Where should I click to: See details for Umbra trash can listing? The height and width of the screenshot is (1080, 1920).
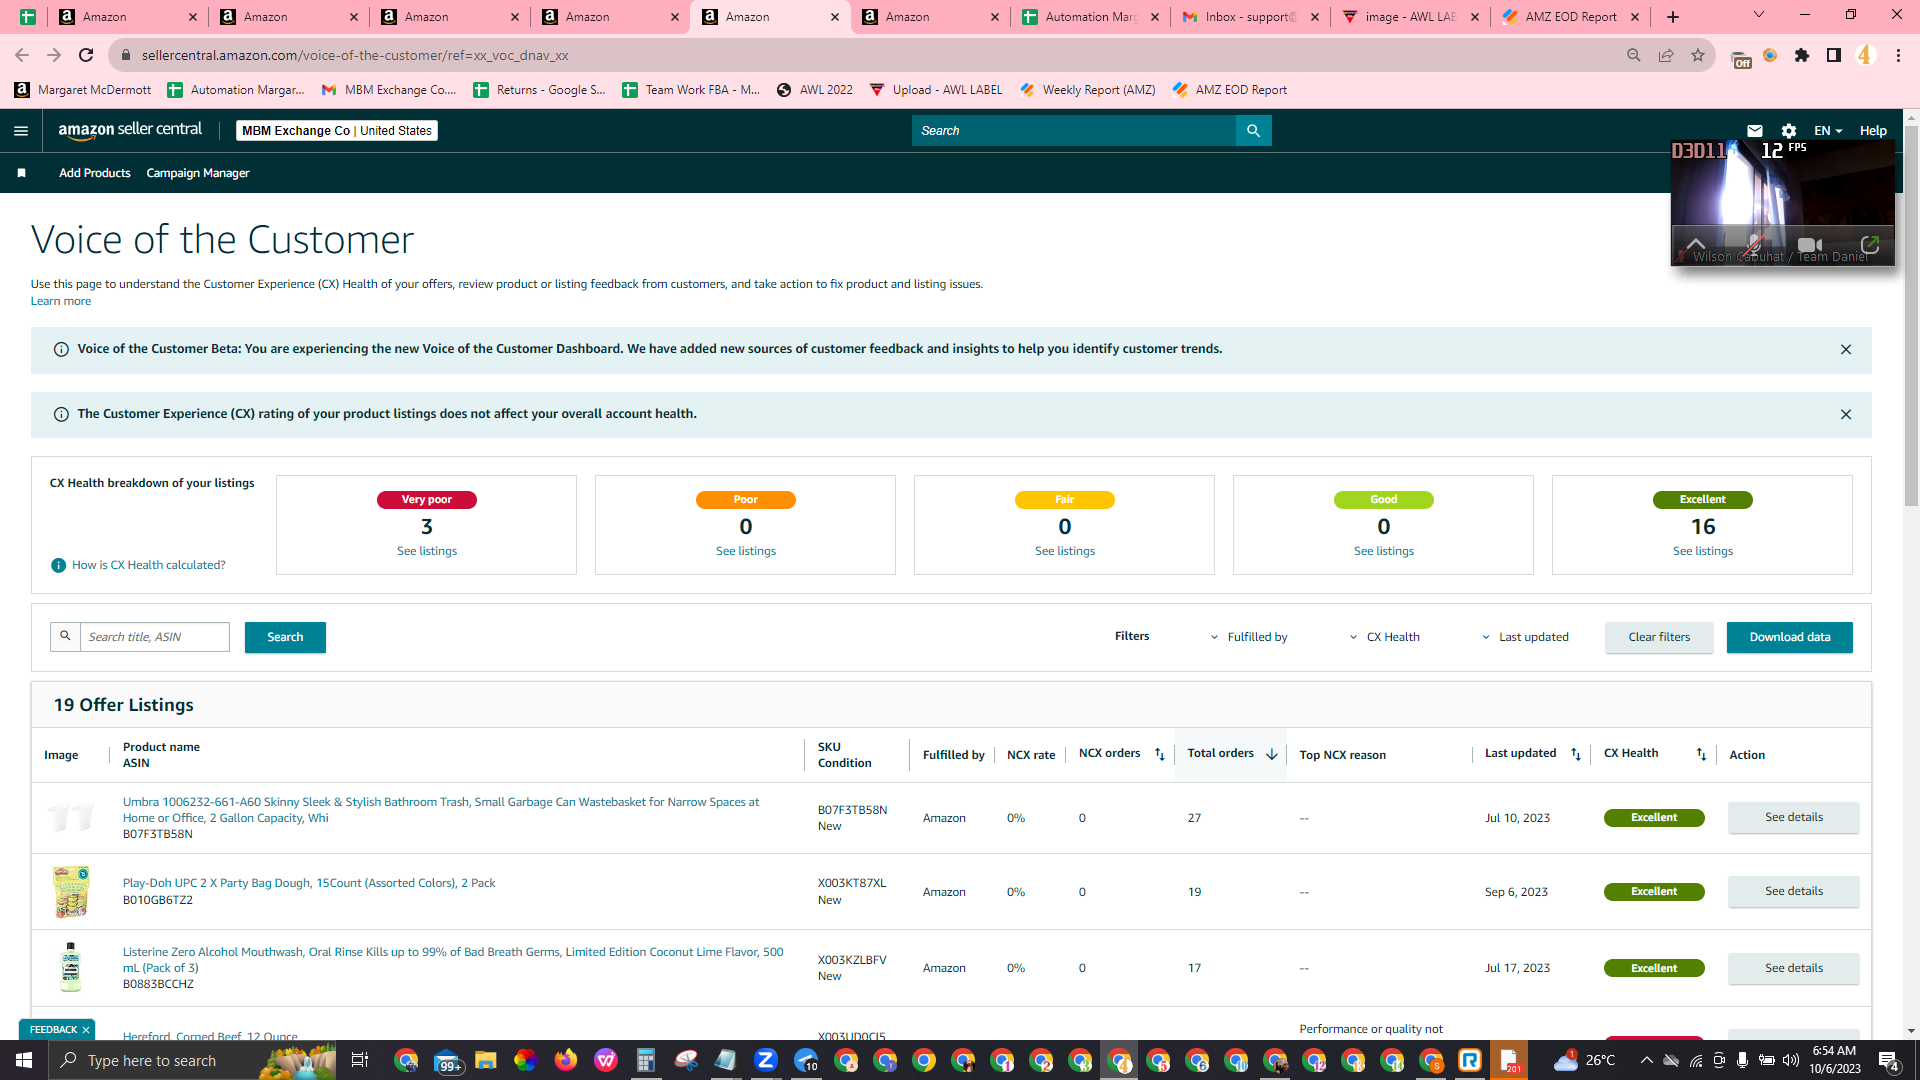click(1794, 818)
